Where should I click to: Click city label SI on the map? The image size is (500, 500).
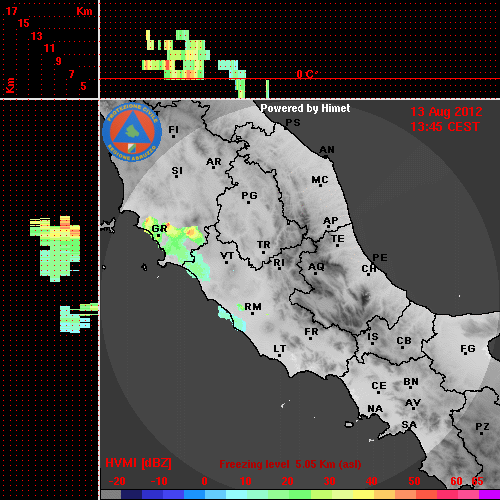(x=177, y=171)
